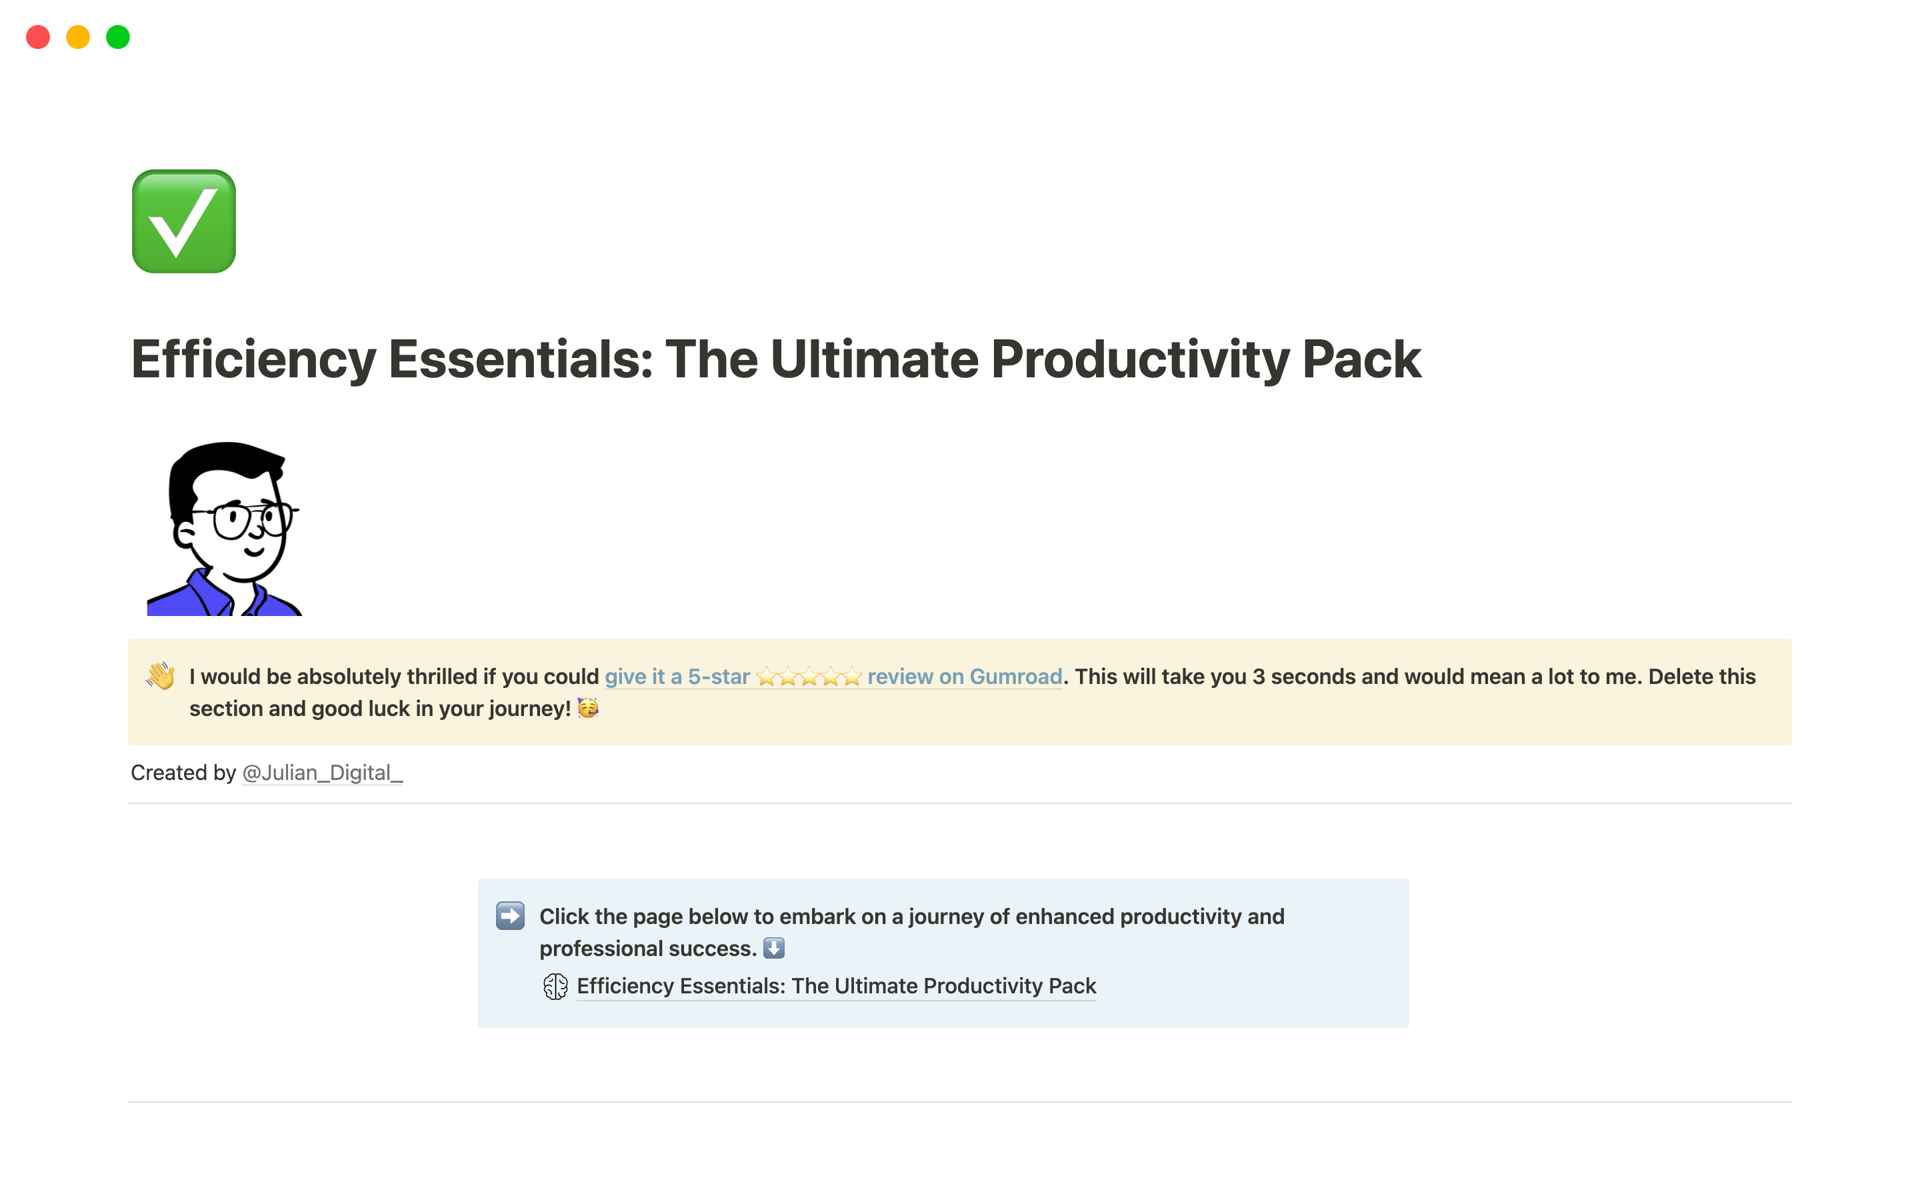Image resolution: width=1920 pixels, height=1200 pixels.
Task: Click the blue right-arrow icon in the callout
Action: coord(511,915)
